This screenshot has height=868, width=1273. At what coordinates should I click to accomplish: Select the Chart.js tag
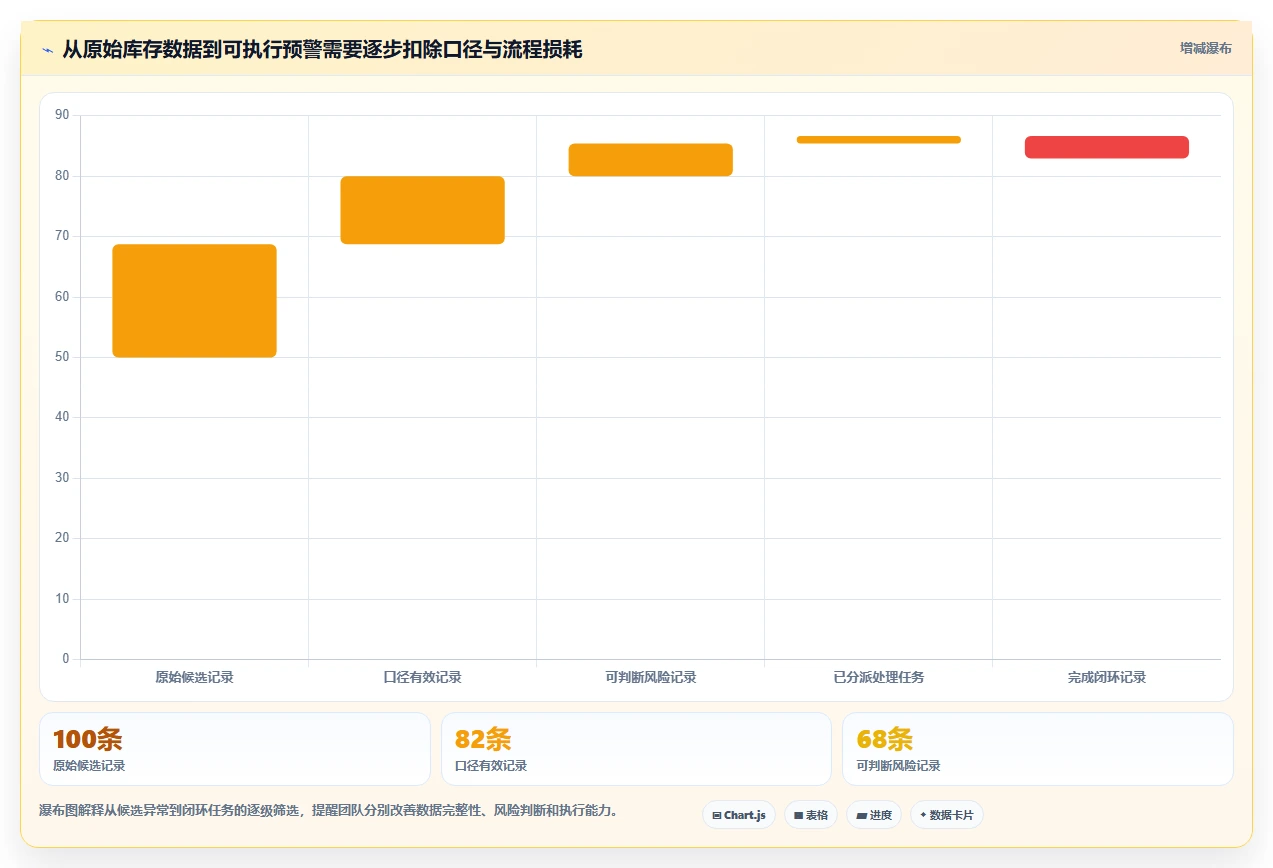[739, 815]
